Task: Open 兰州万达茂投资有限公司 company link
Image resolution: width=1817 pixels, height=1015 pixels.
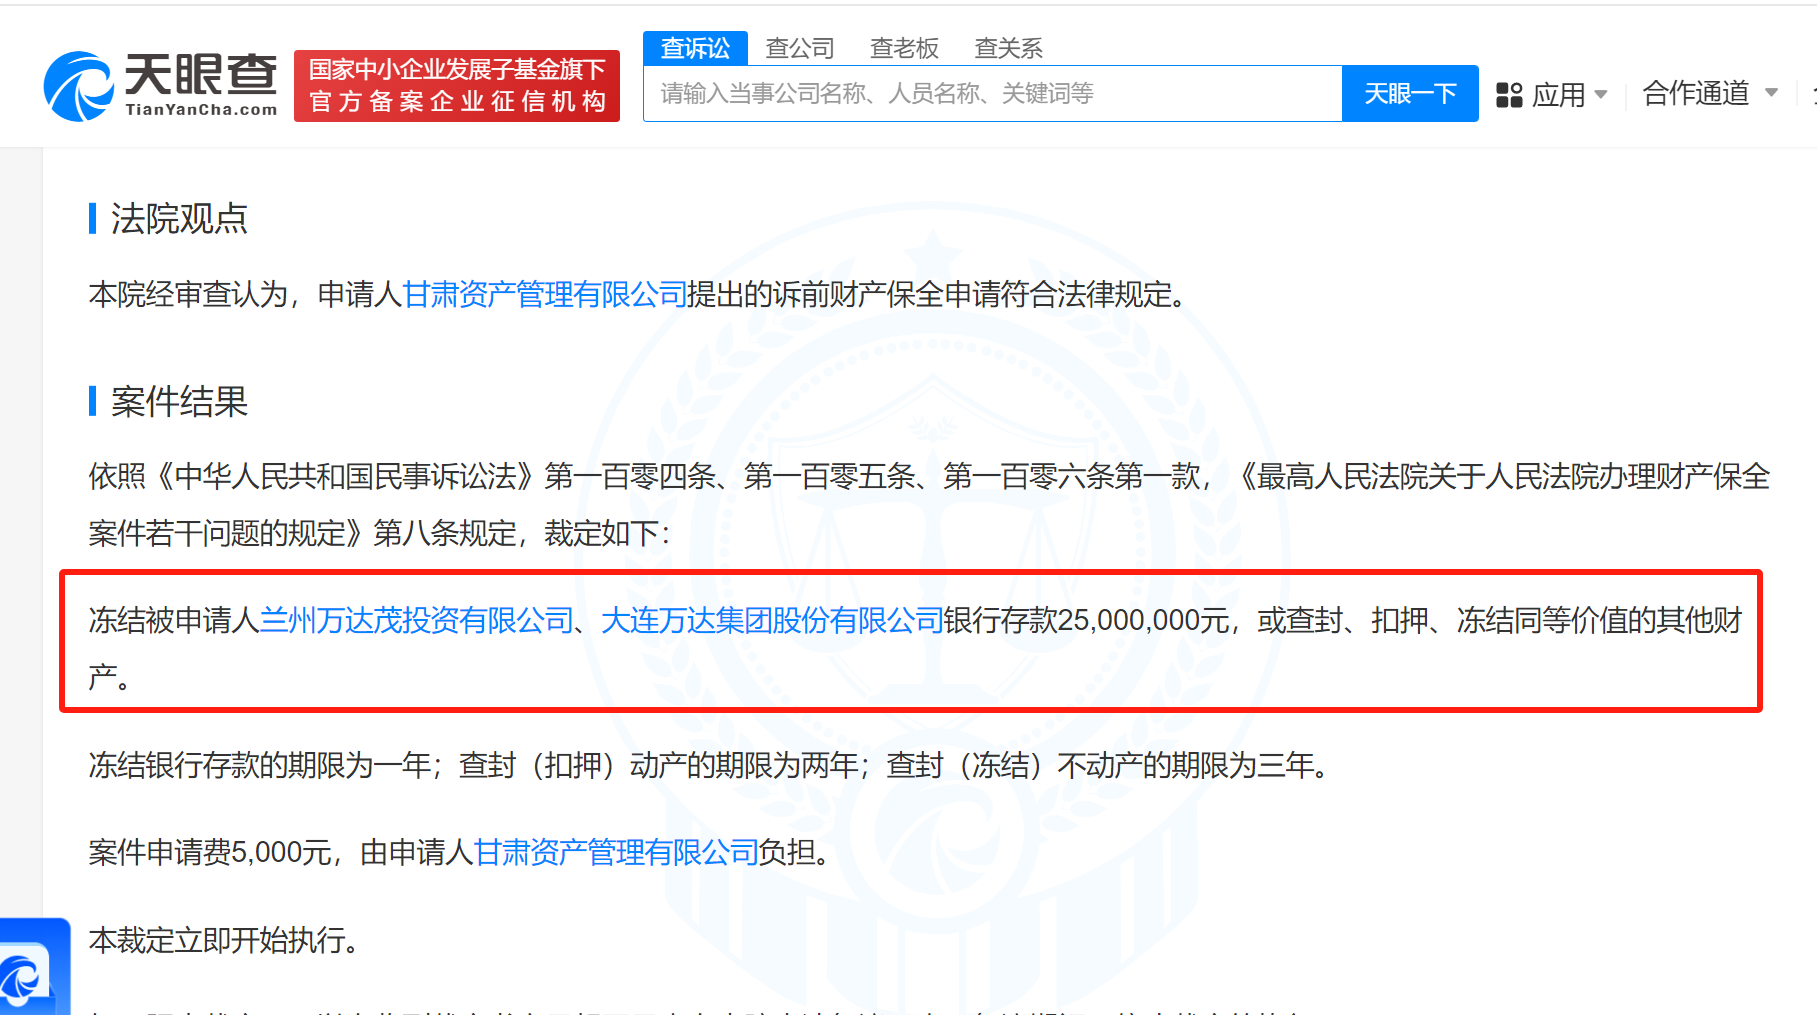Action: click(416, 621)
